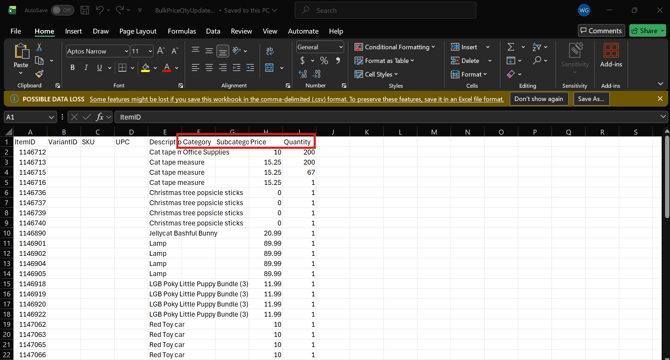Select column K header
The image size is (670, 360).
click(367, 132)
